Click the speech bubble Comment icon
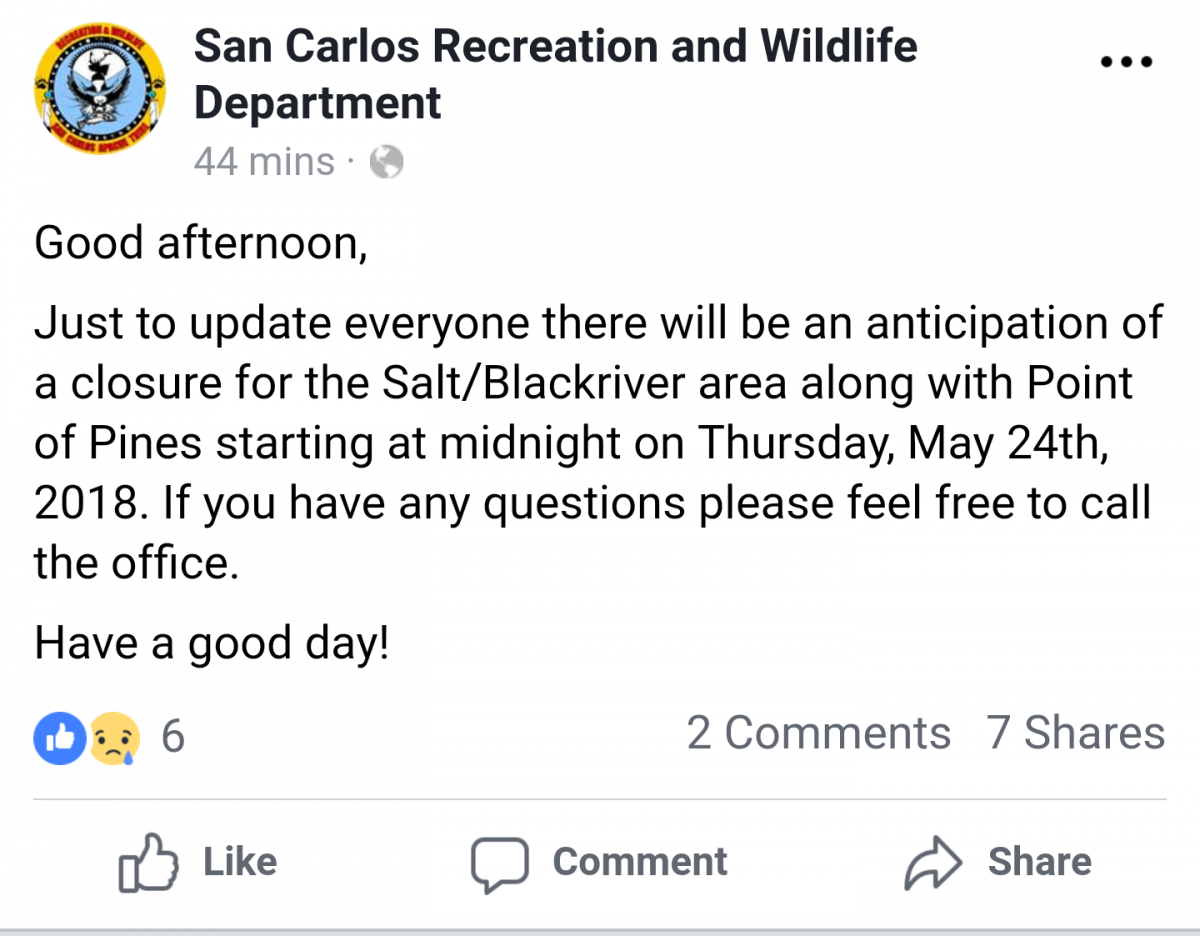The width and height of the screenshot is (1200, 936). coord(499,864)
